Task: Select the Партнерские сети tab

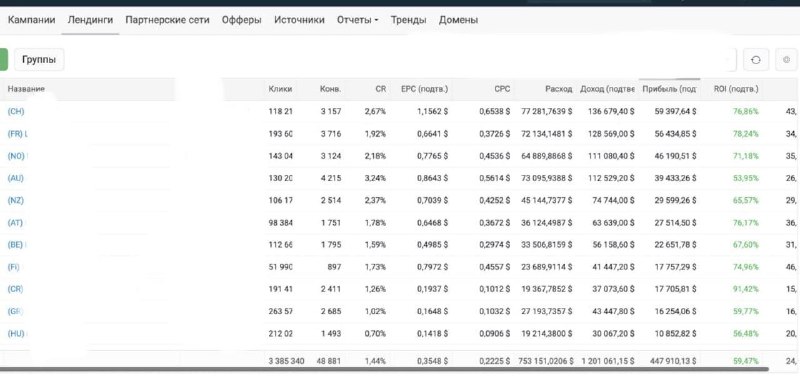Action: [x=167, y=20]
